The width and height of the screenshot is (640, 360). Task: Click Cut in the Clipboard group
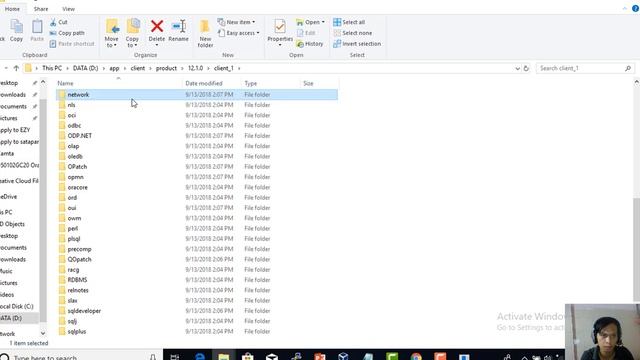pyautogui.click(x=59, y=22)
